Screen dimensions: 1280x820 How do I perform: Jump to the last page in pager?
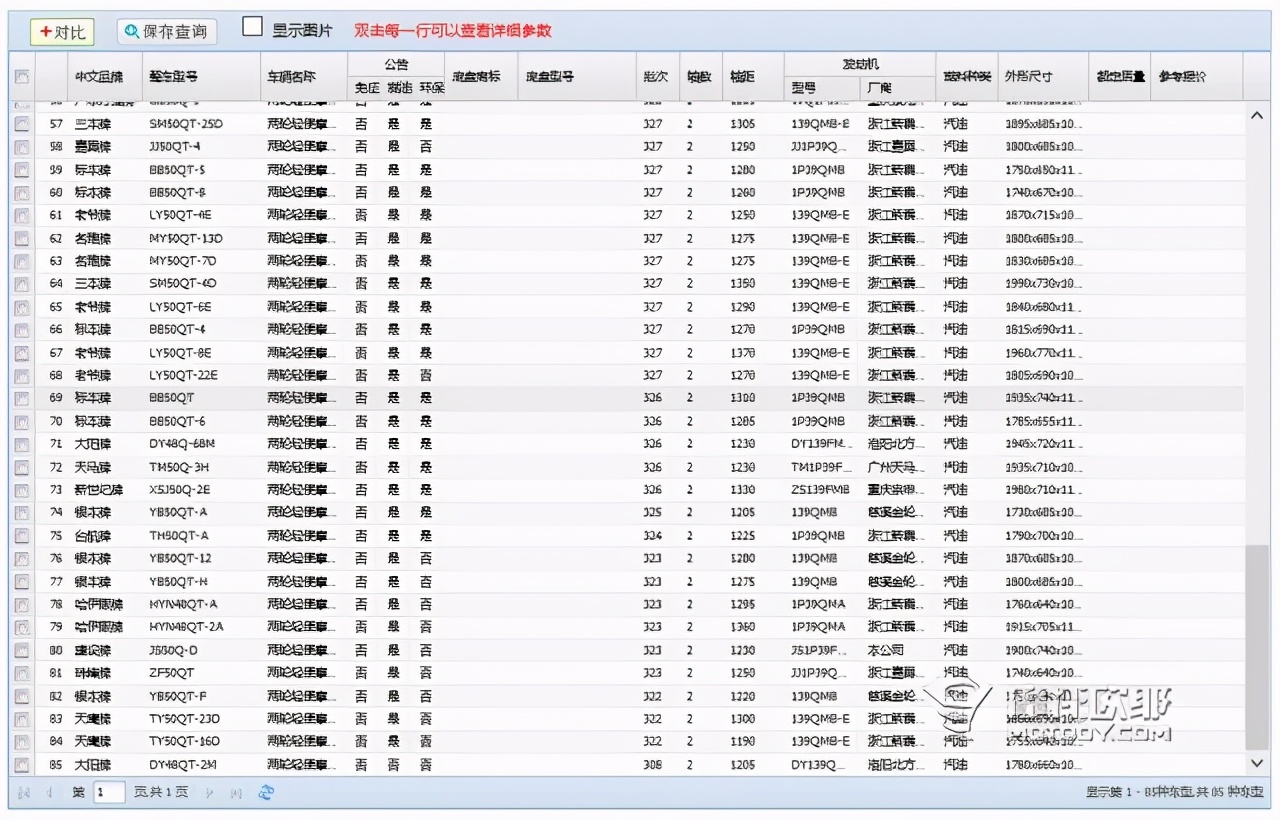click(236, 792)
